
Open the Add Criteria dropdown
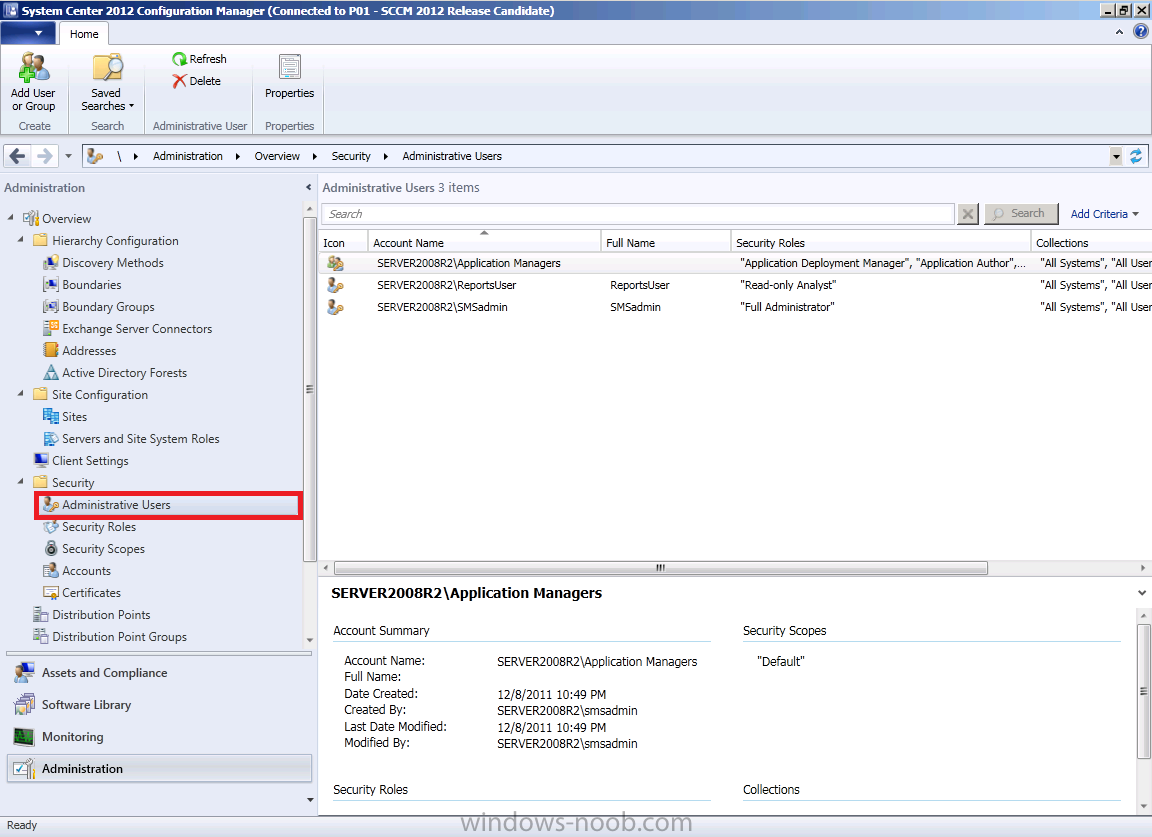1104,214
